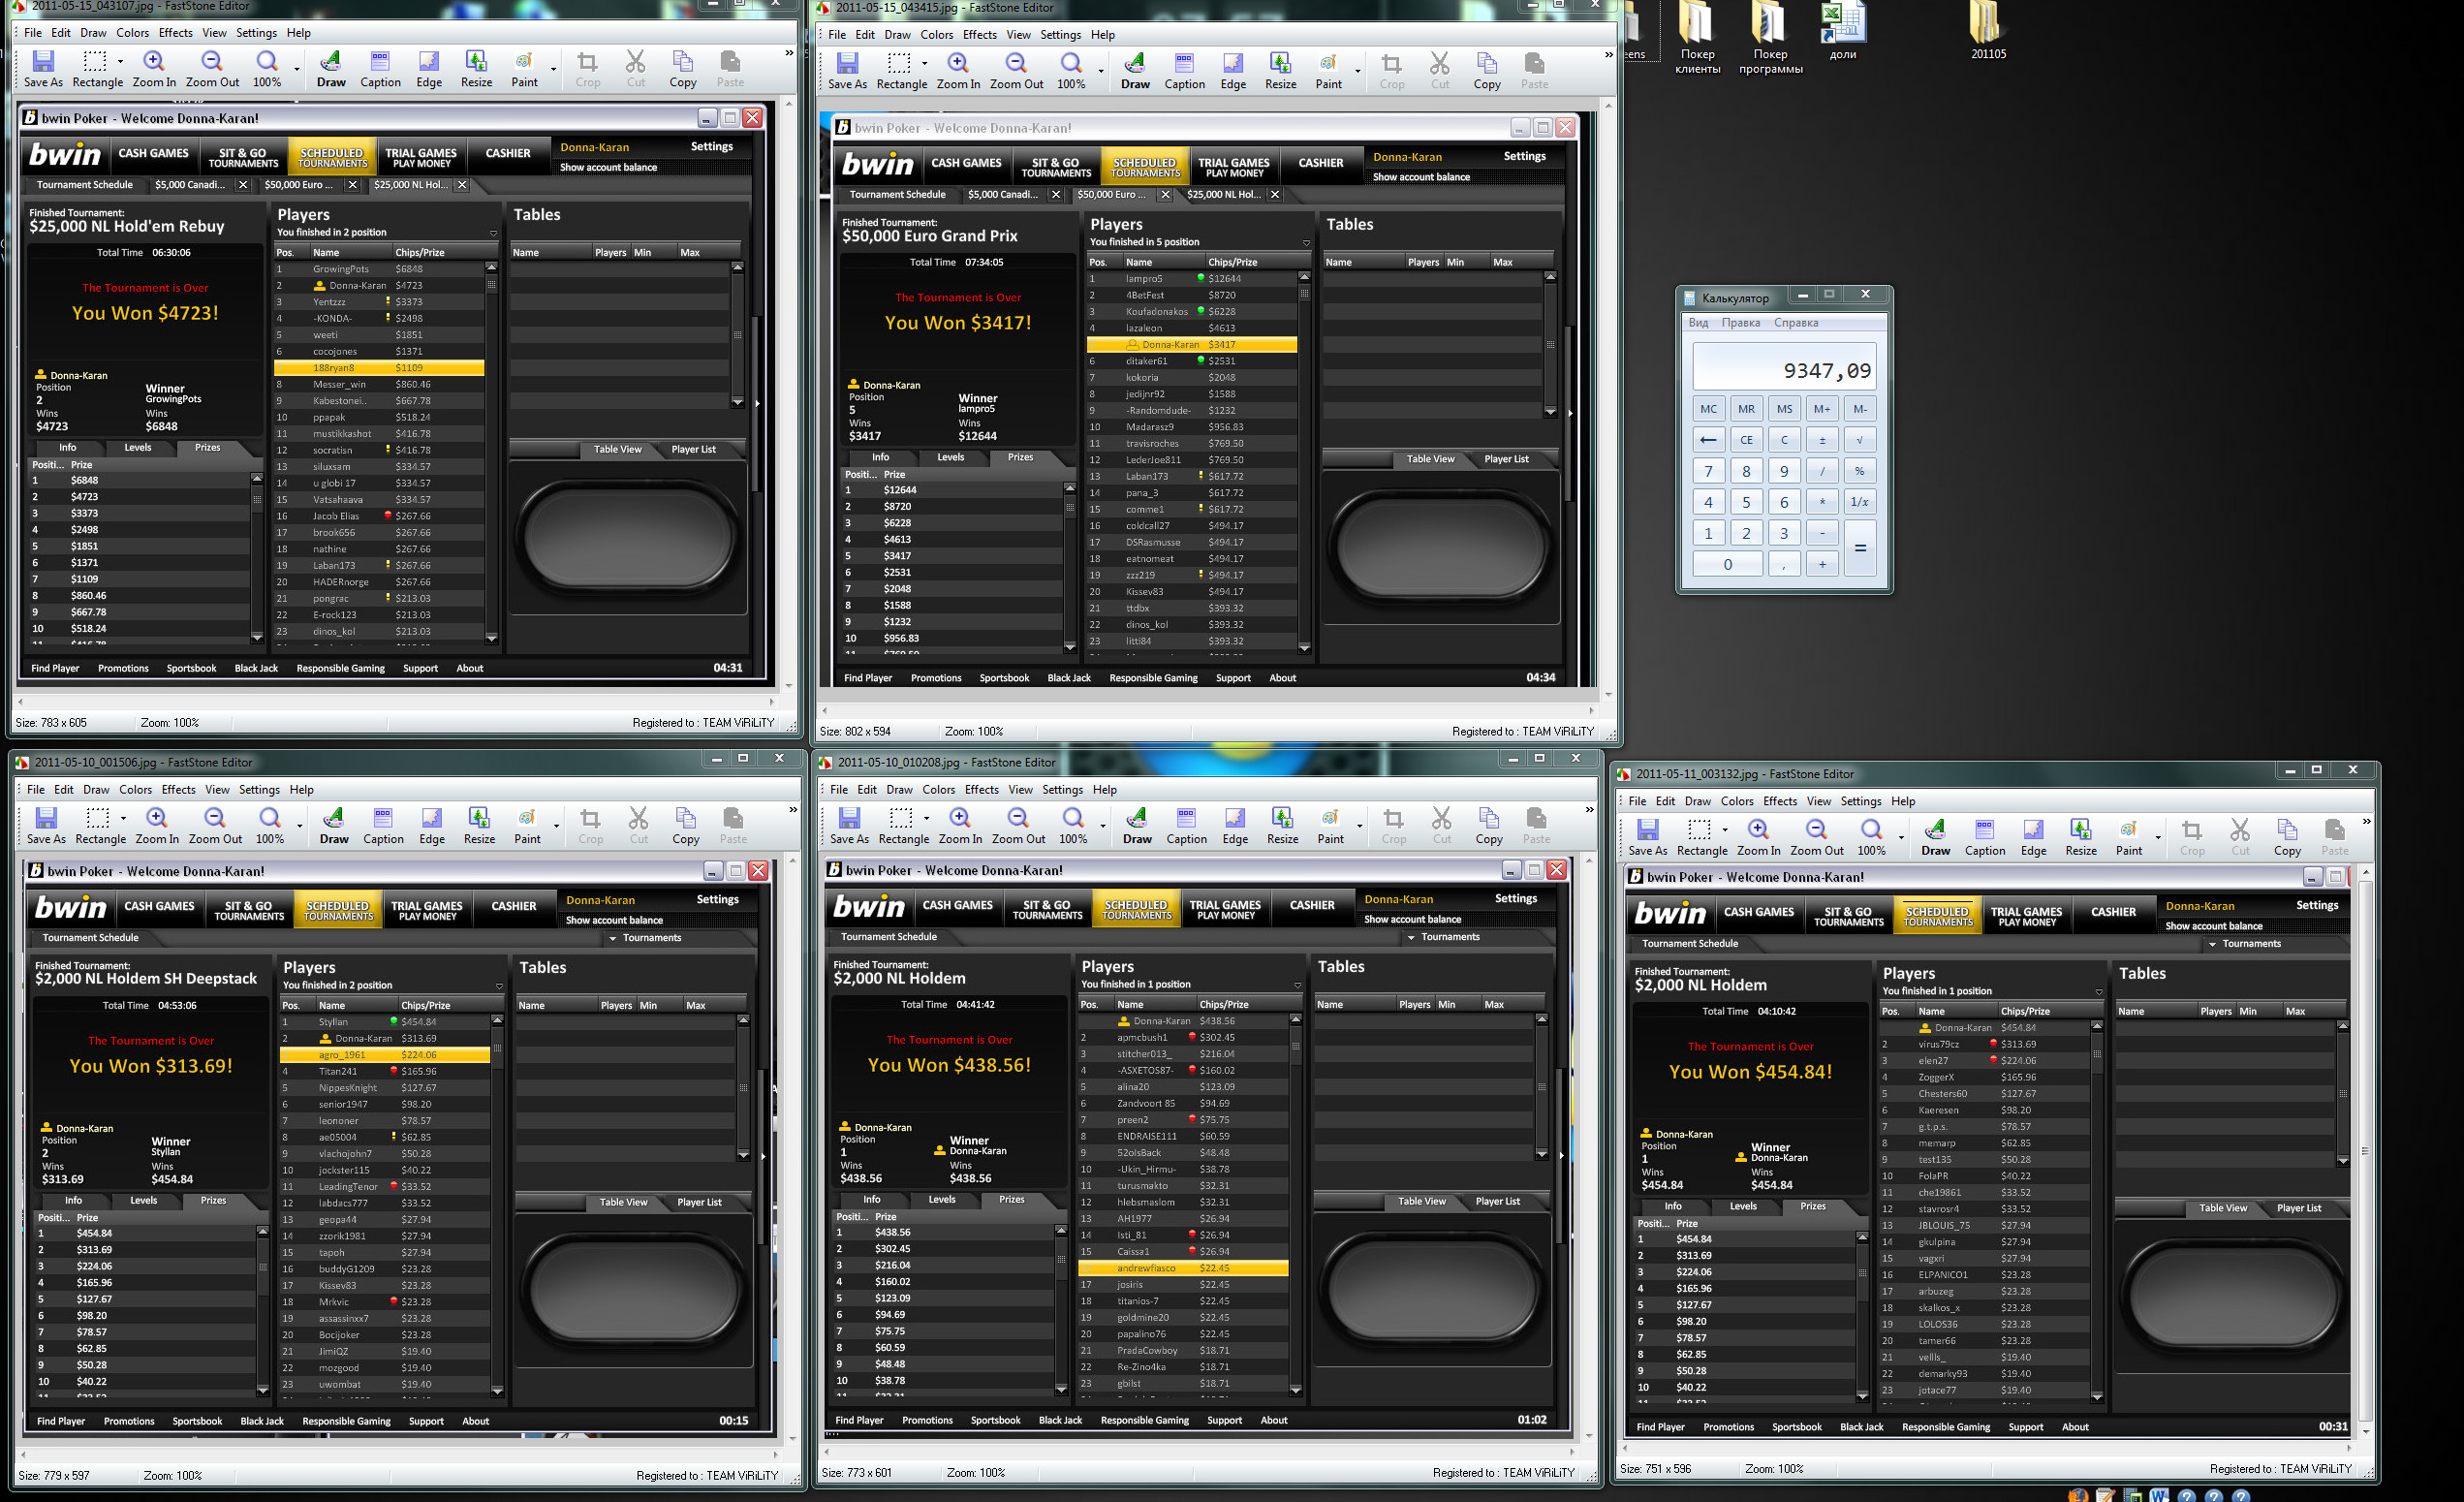
Task: Click calculator percent button
Action: (x=1860, y=471)
